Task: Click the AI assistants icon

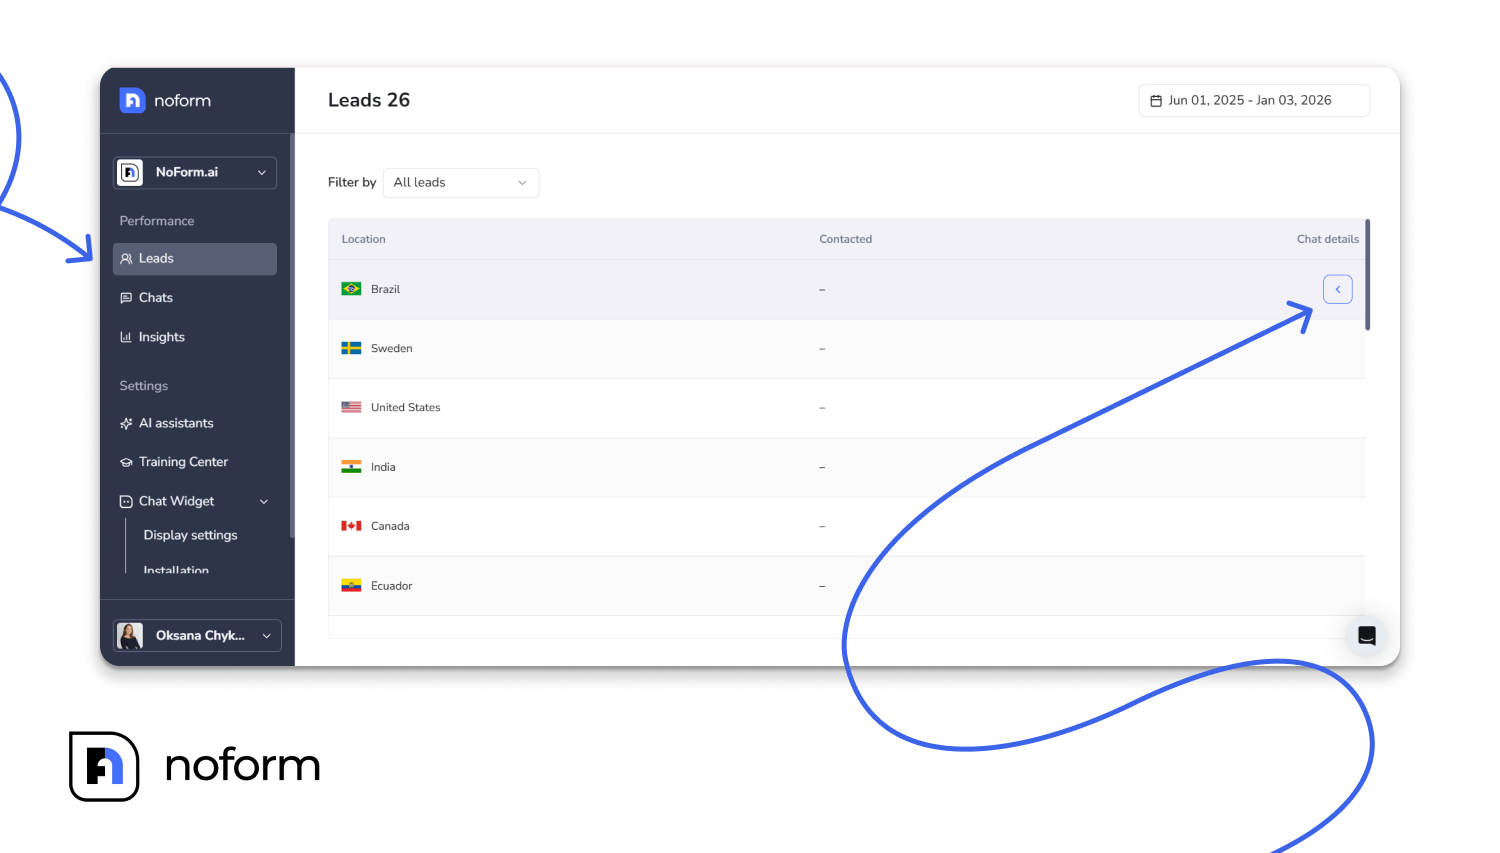Action: pos(126,423)
